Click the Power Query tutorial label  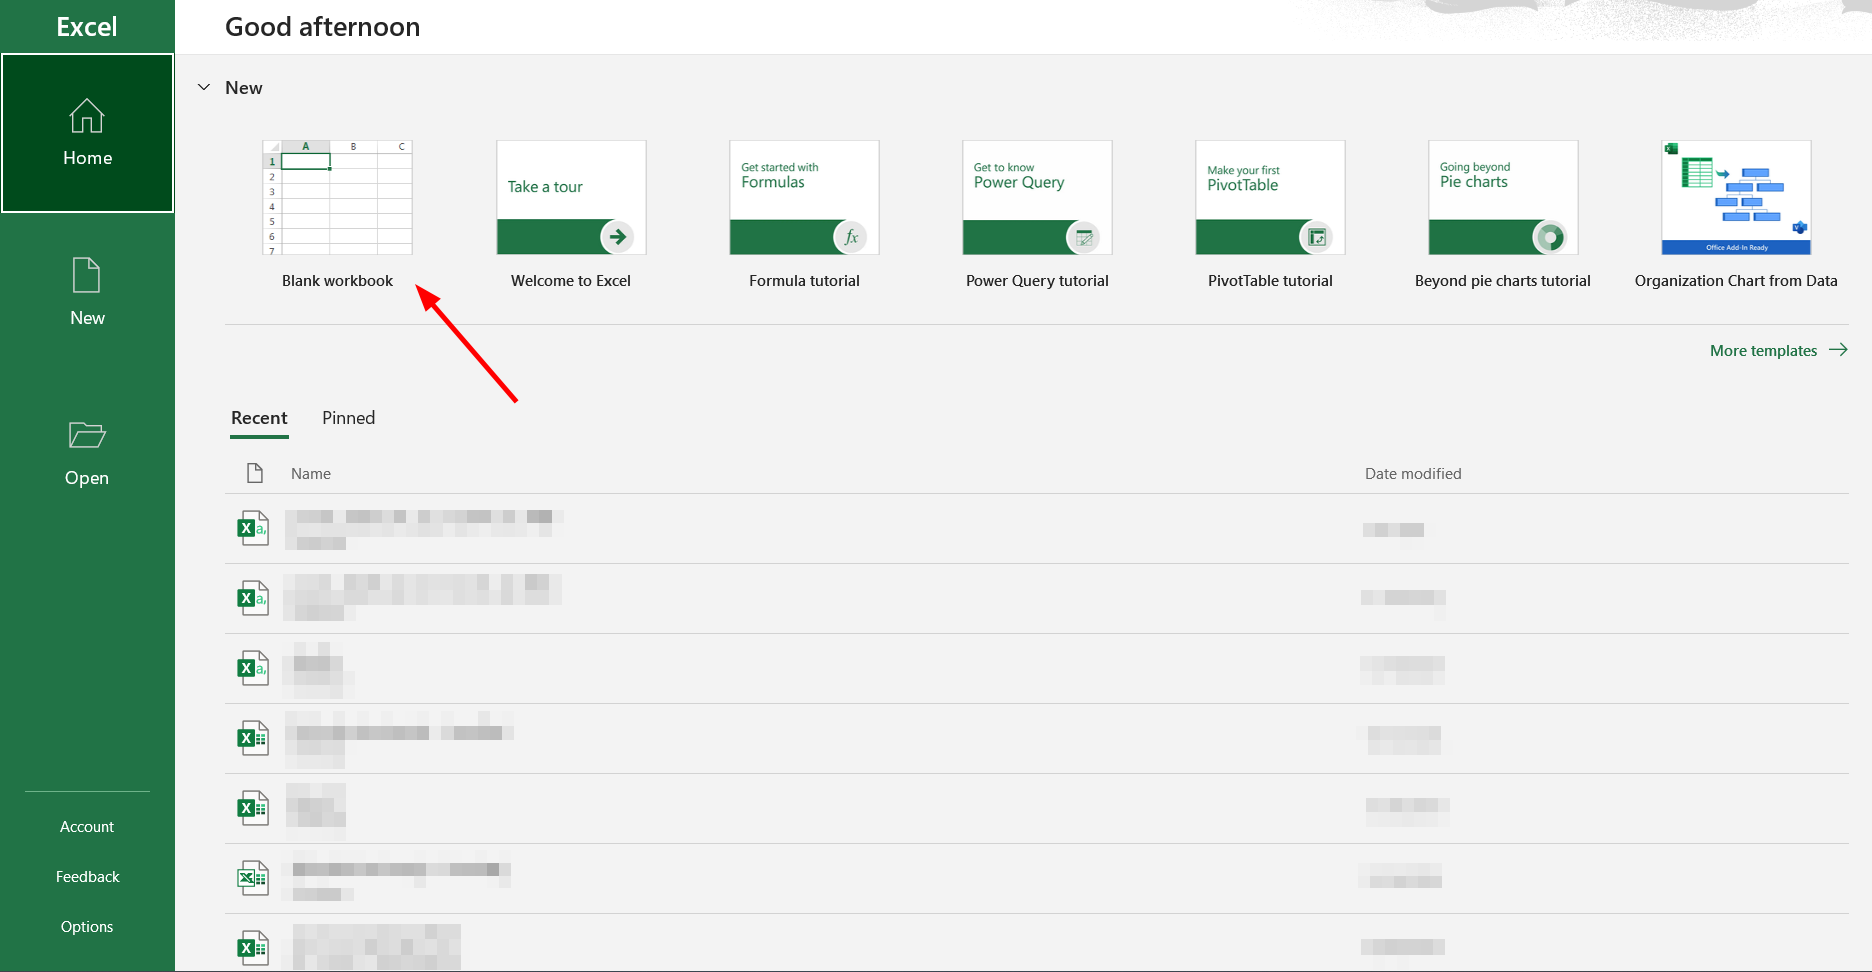tap(1037, 281)
